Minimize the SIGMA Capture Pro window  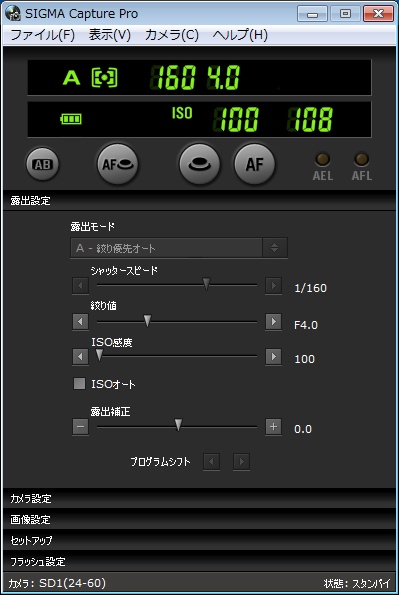312,14
